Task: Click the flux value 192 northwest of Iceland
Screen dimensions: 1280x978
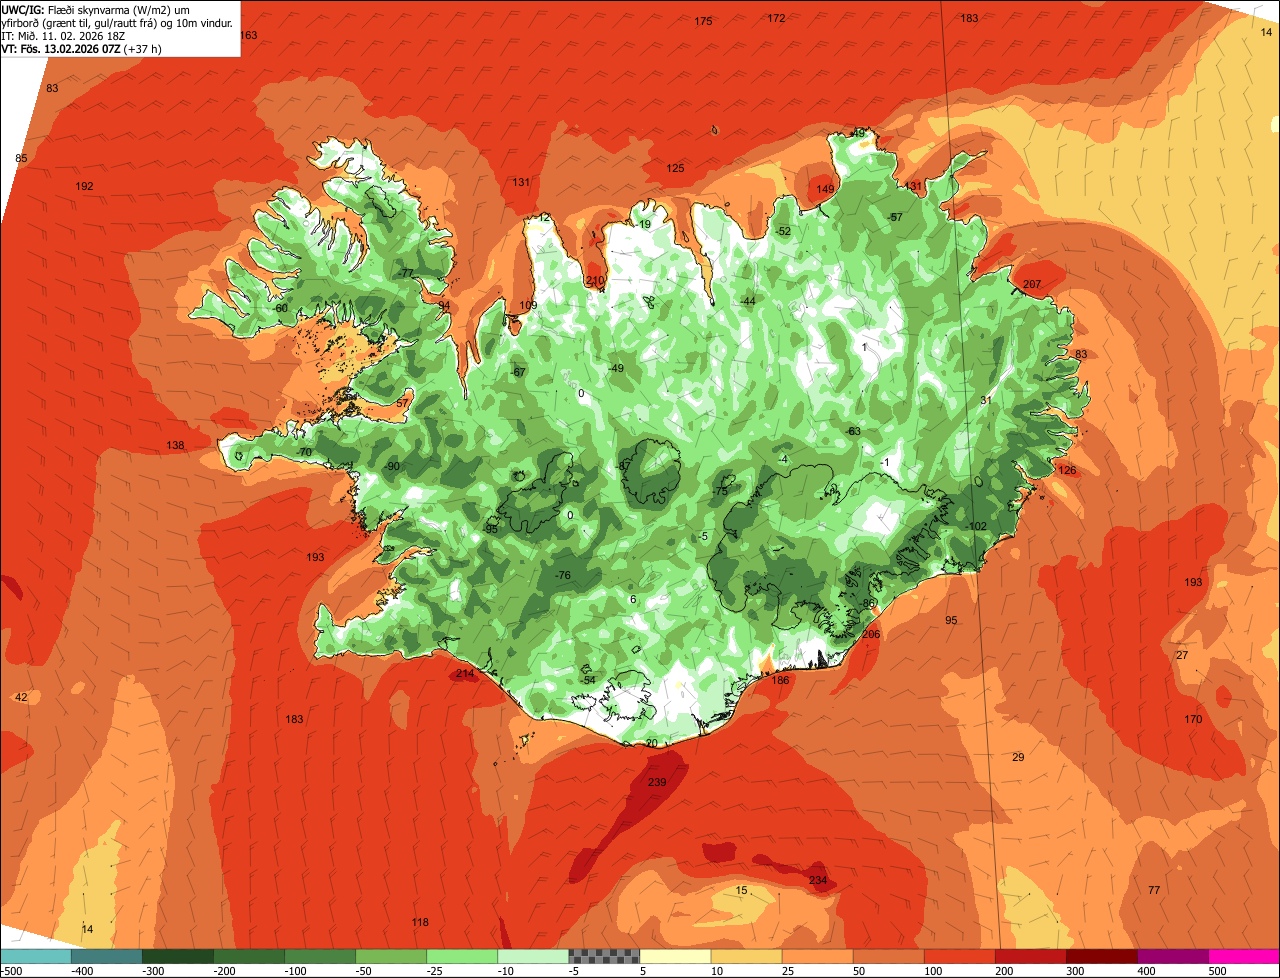Action: (x=84, y=186)
